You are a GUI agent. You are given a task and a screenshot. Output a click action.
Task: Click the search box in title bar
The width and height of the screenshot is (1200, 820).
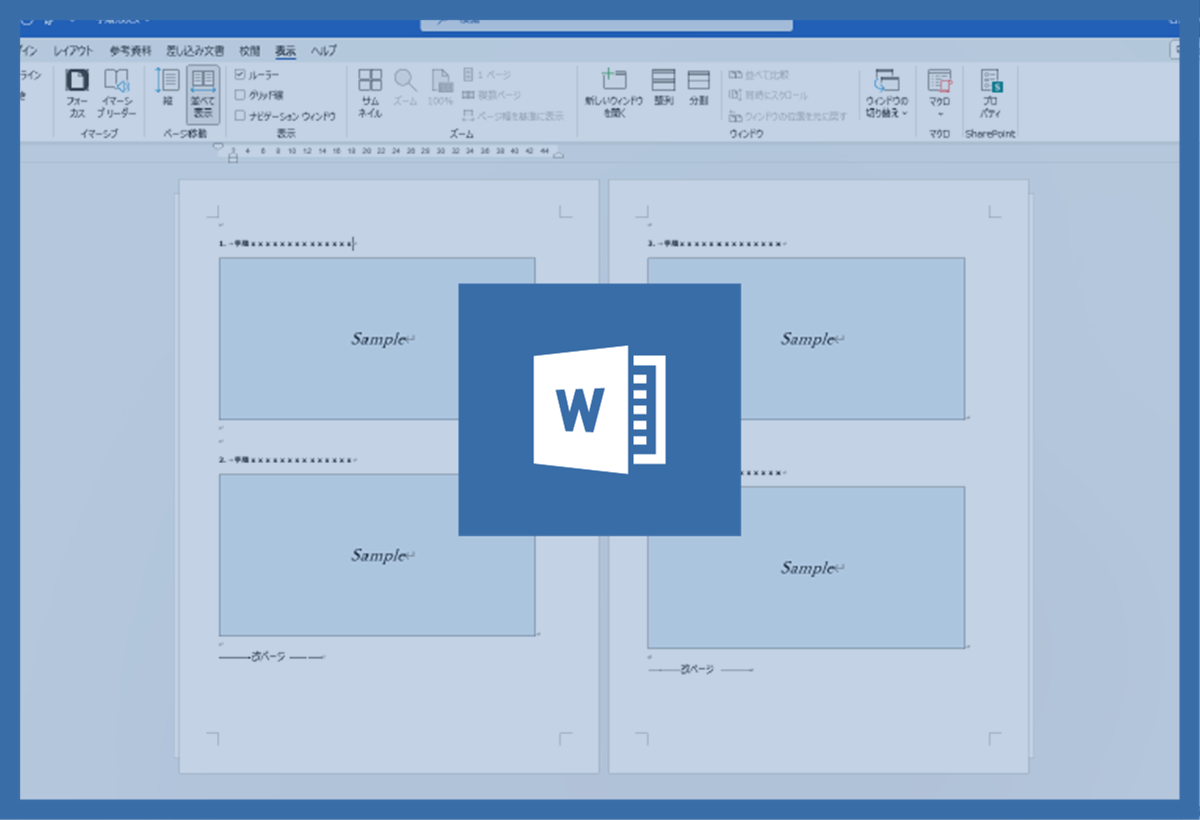(x=606, y=22)
